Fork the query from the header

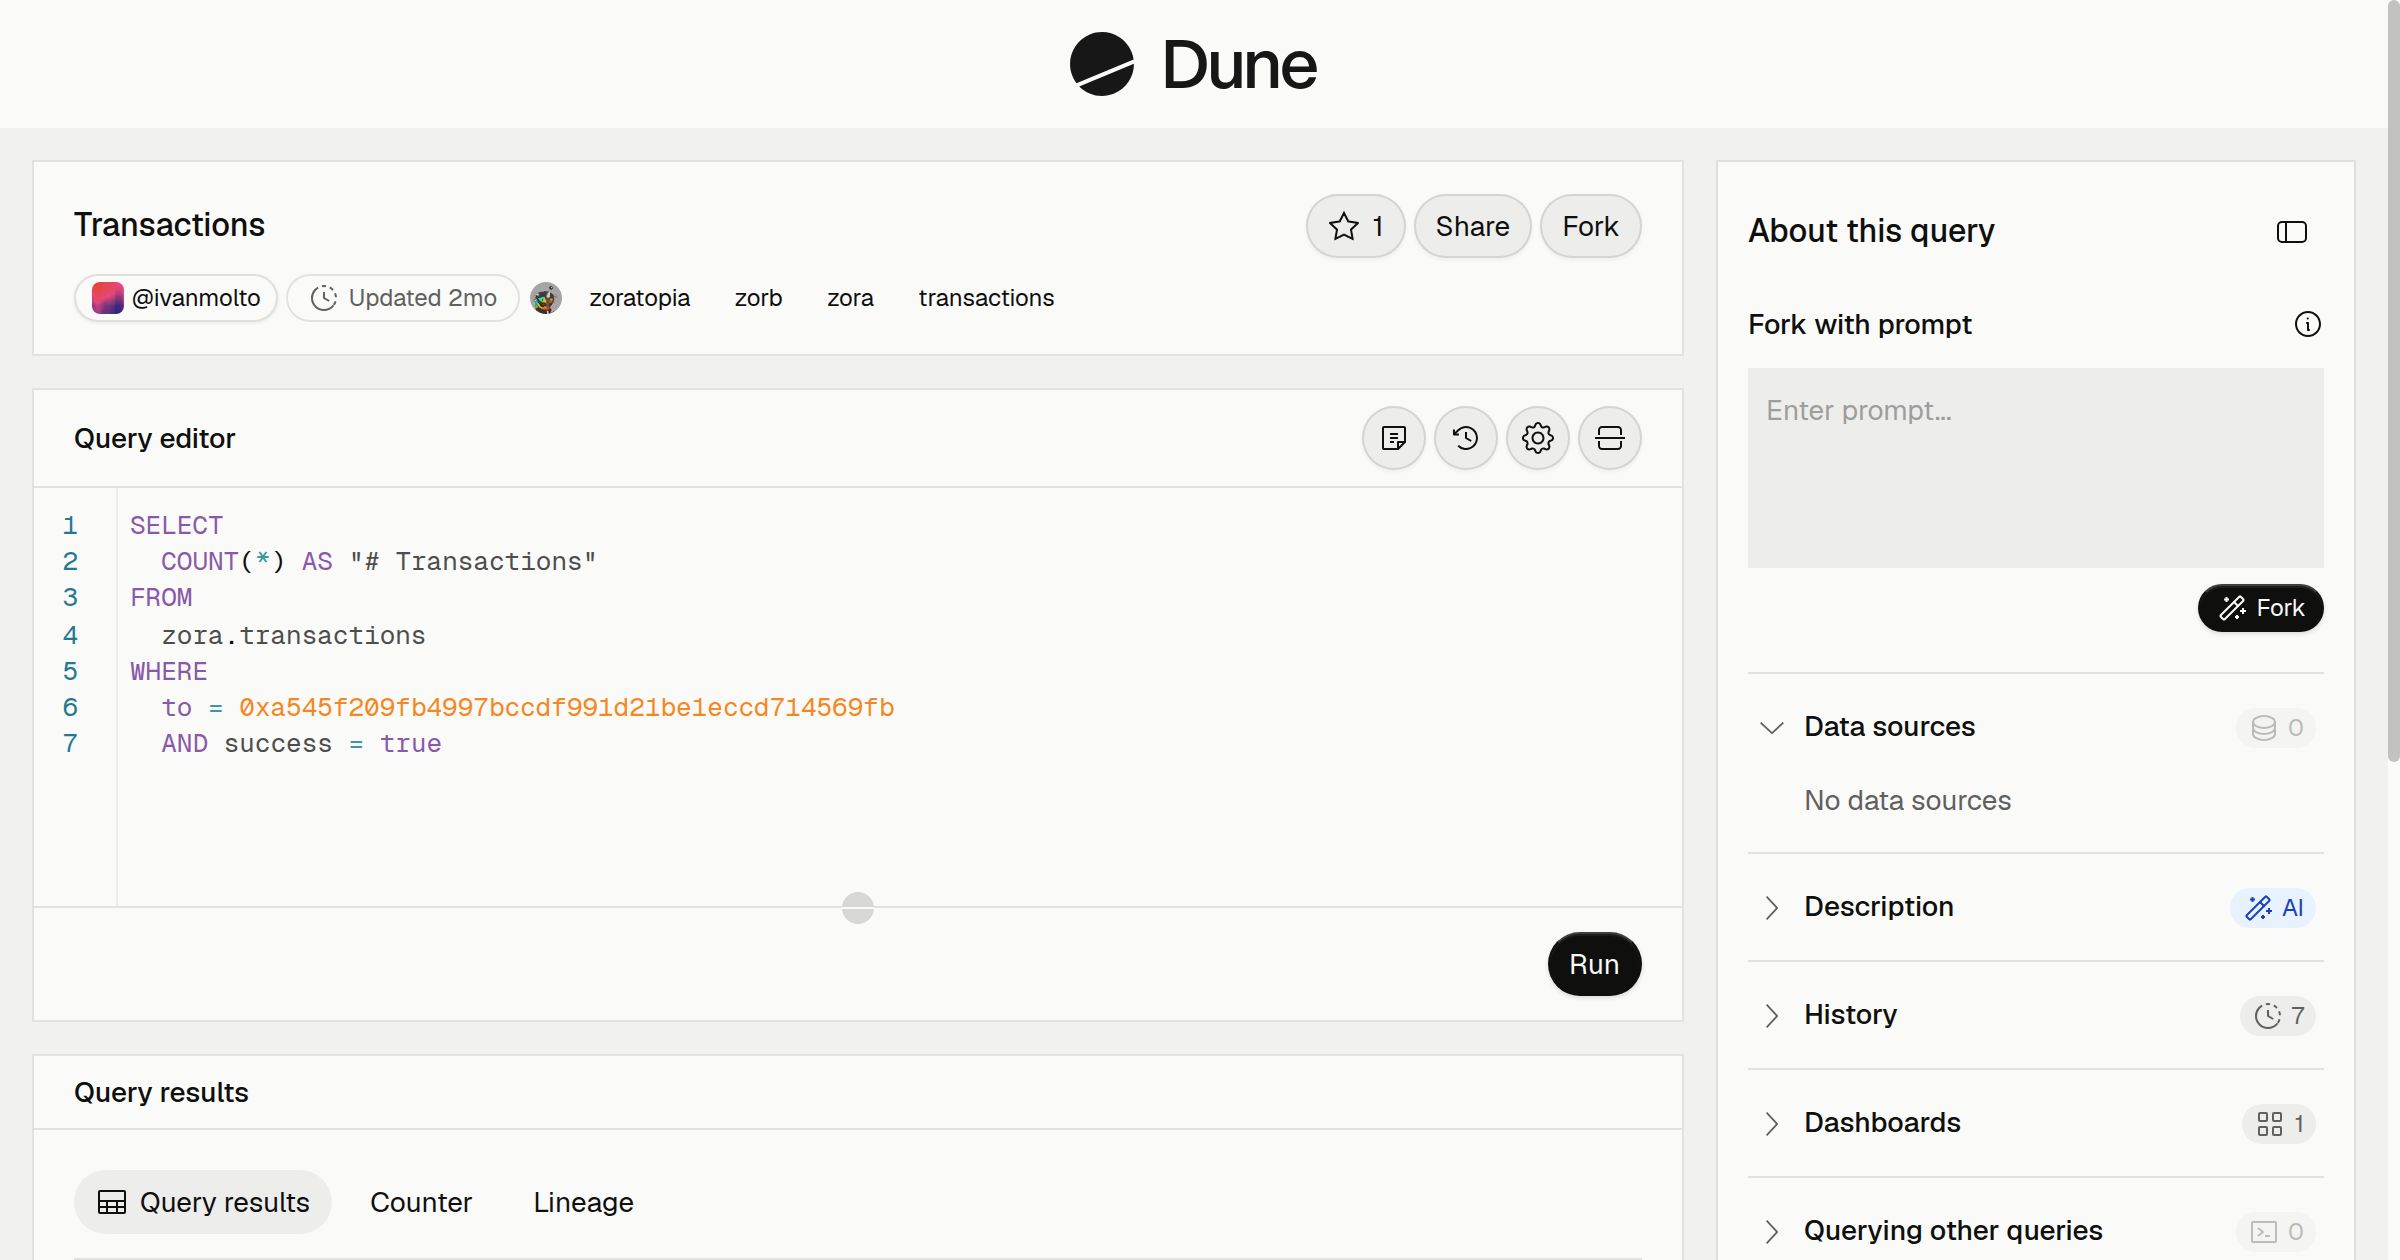point(1590,226)
